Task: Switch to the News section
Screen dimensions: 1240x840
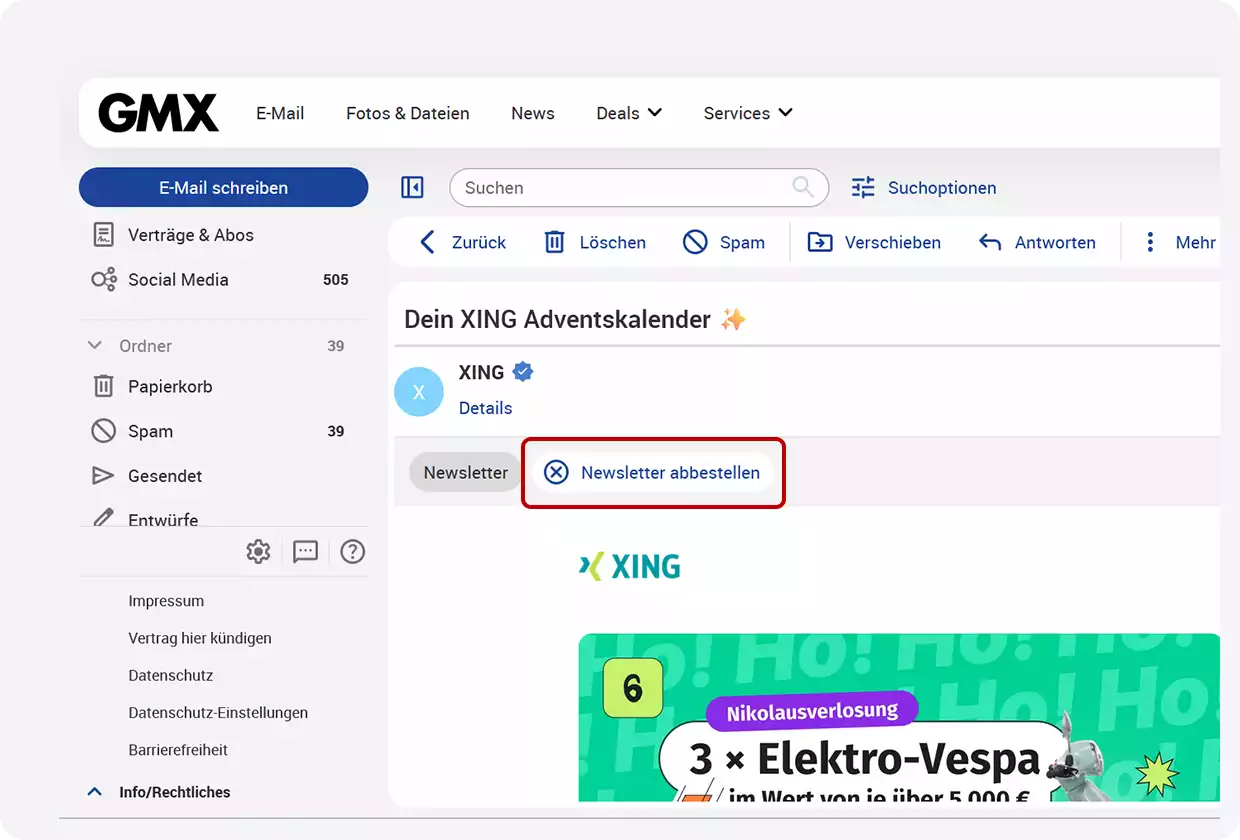Action: (532, 113)
